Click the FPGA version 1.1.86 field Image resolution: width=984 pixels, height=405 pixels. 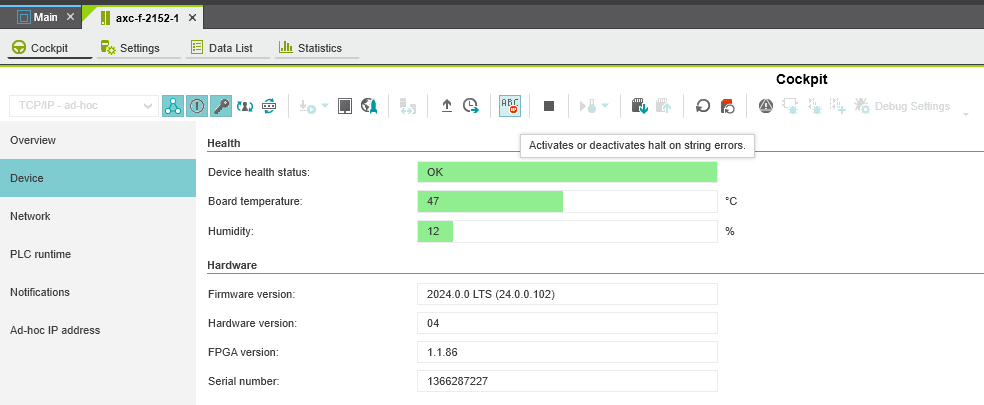[x=567, y=352]
